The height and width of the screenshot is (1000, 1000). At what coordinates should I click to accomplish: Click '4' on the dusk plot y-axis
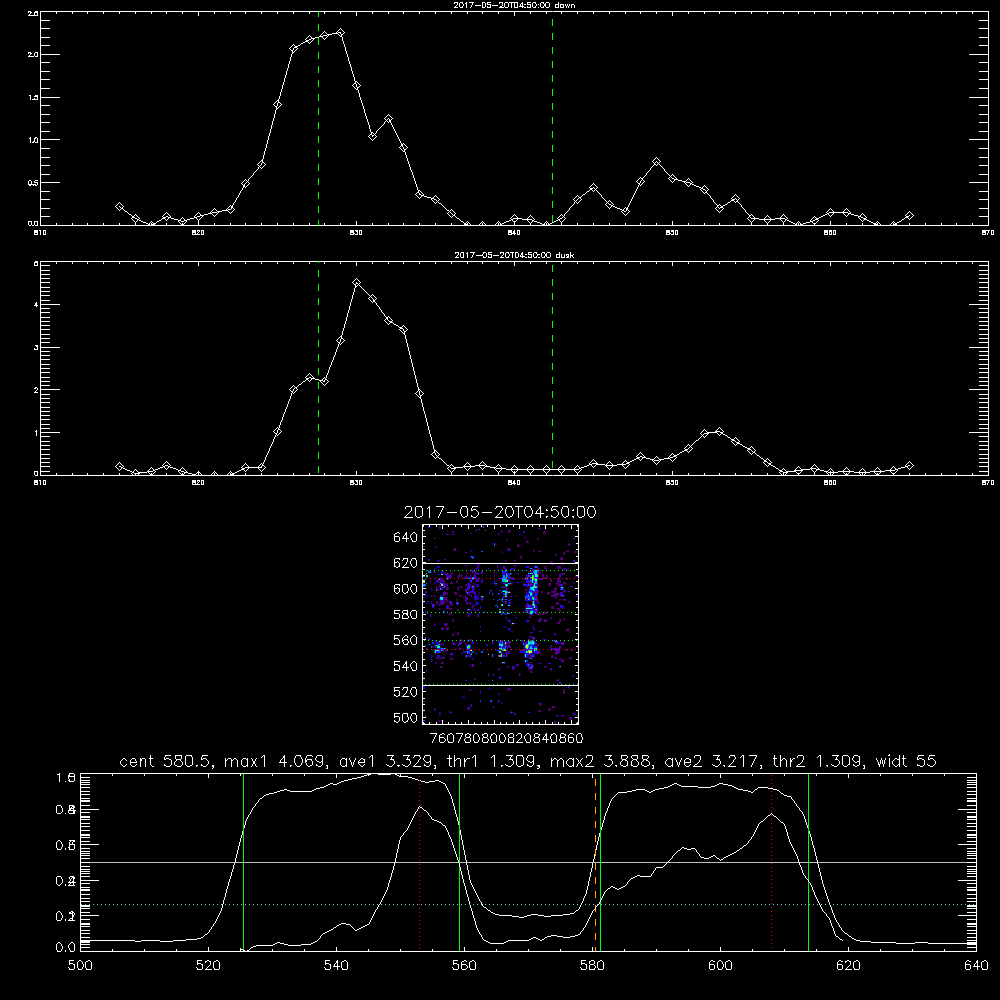[x=36, y=305]
